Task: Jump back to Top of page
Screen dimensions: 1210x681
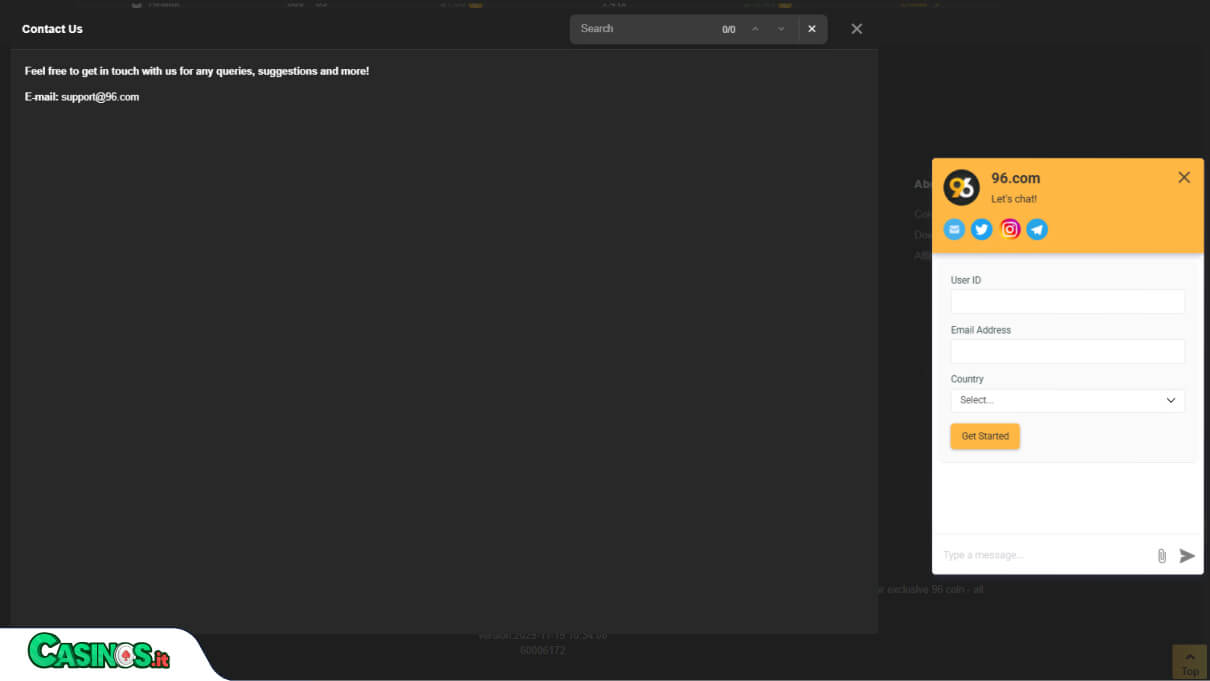Action: point(1190,662)
